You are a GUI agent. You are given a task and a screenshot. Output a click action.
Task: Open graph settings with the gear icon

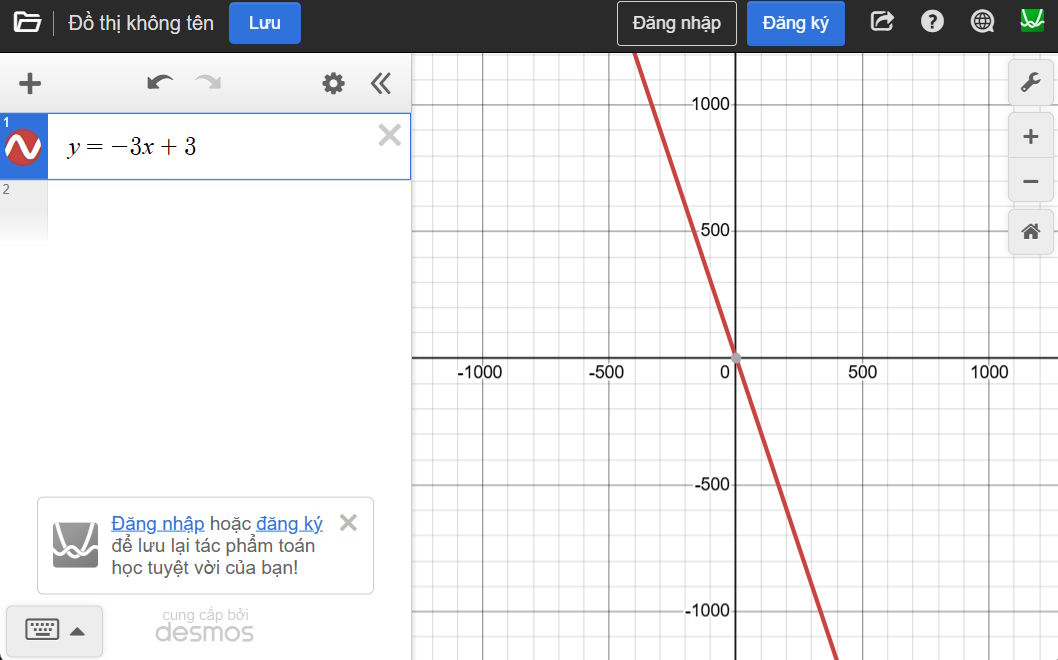click(332, 83)
